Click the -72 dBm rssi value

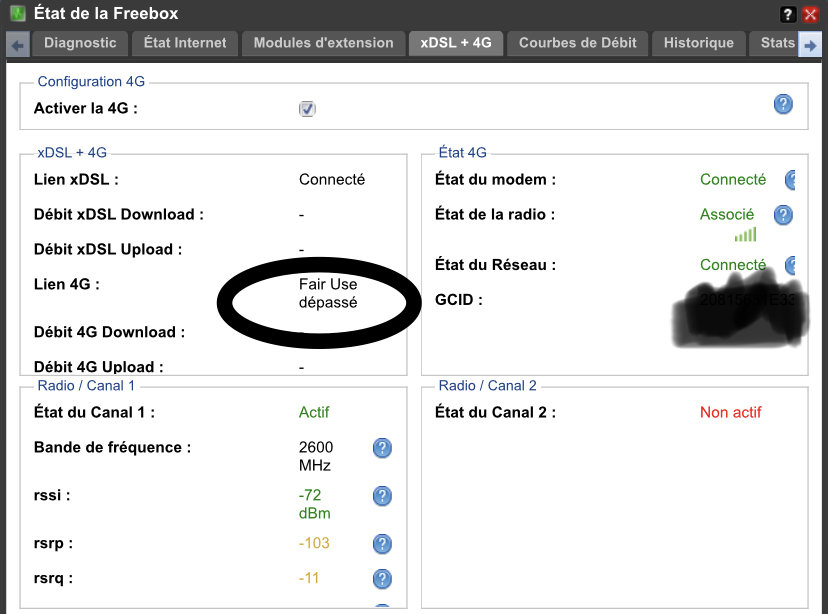(315, 504)
